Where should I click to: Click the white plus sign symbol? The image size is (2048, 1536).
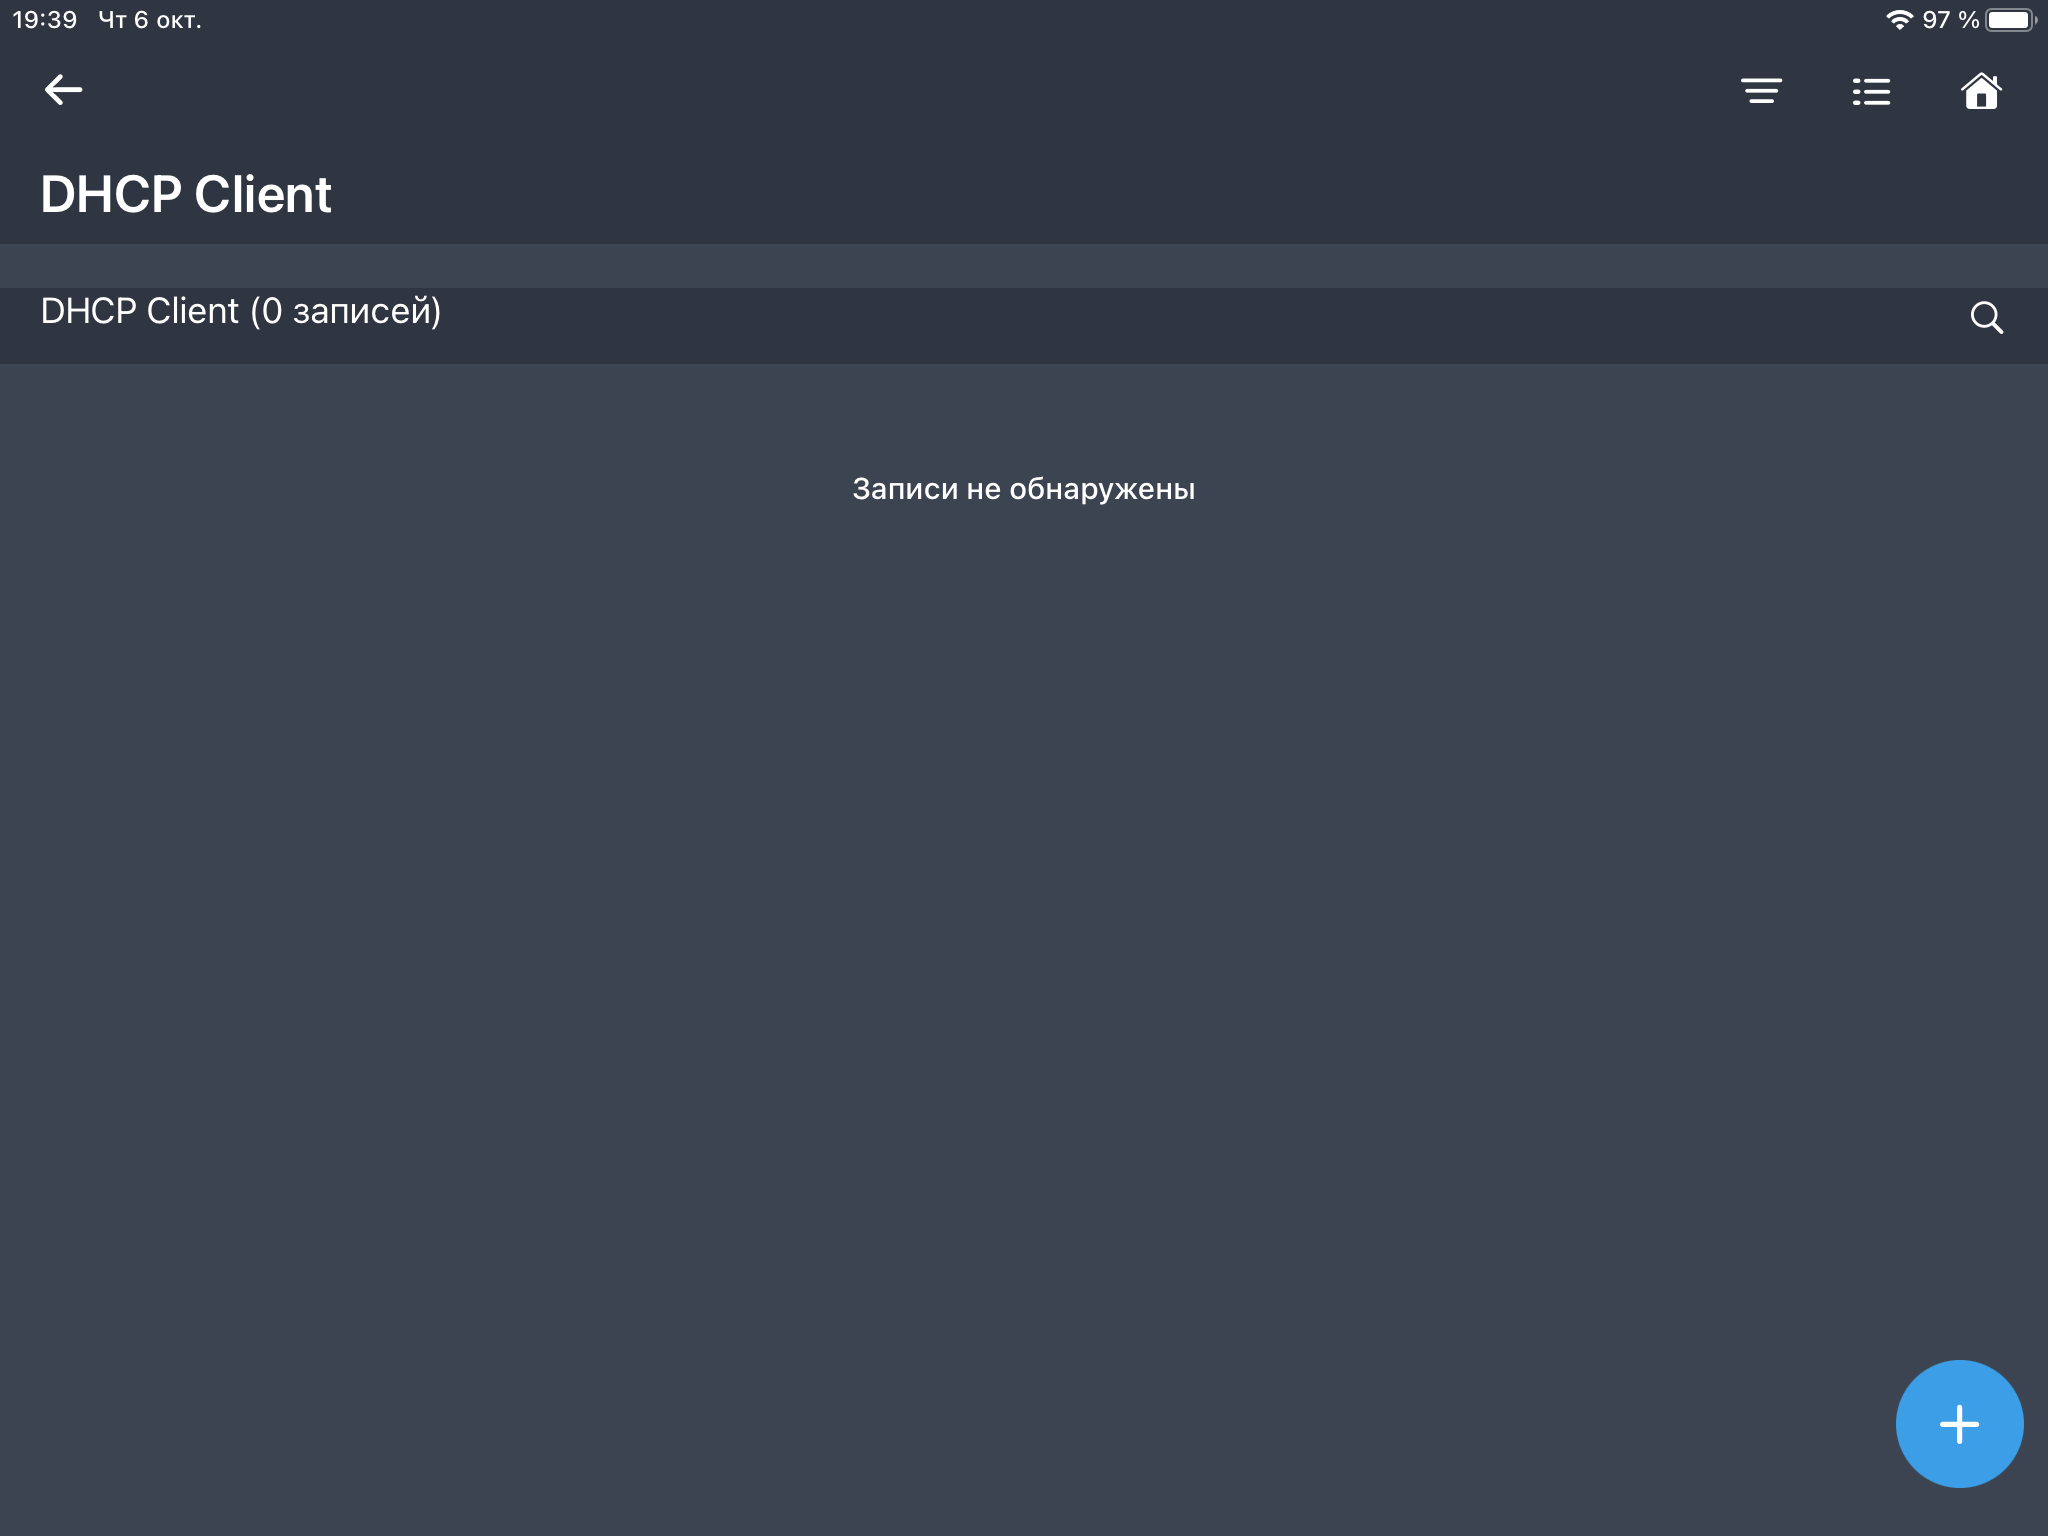pos(1959,1424)
